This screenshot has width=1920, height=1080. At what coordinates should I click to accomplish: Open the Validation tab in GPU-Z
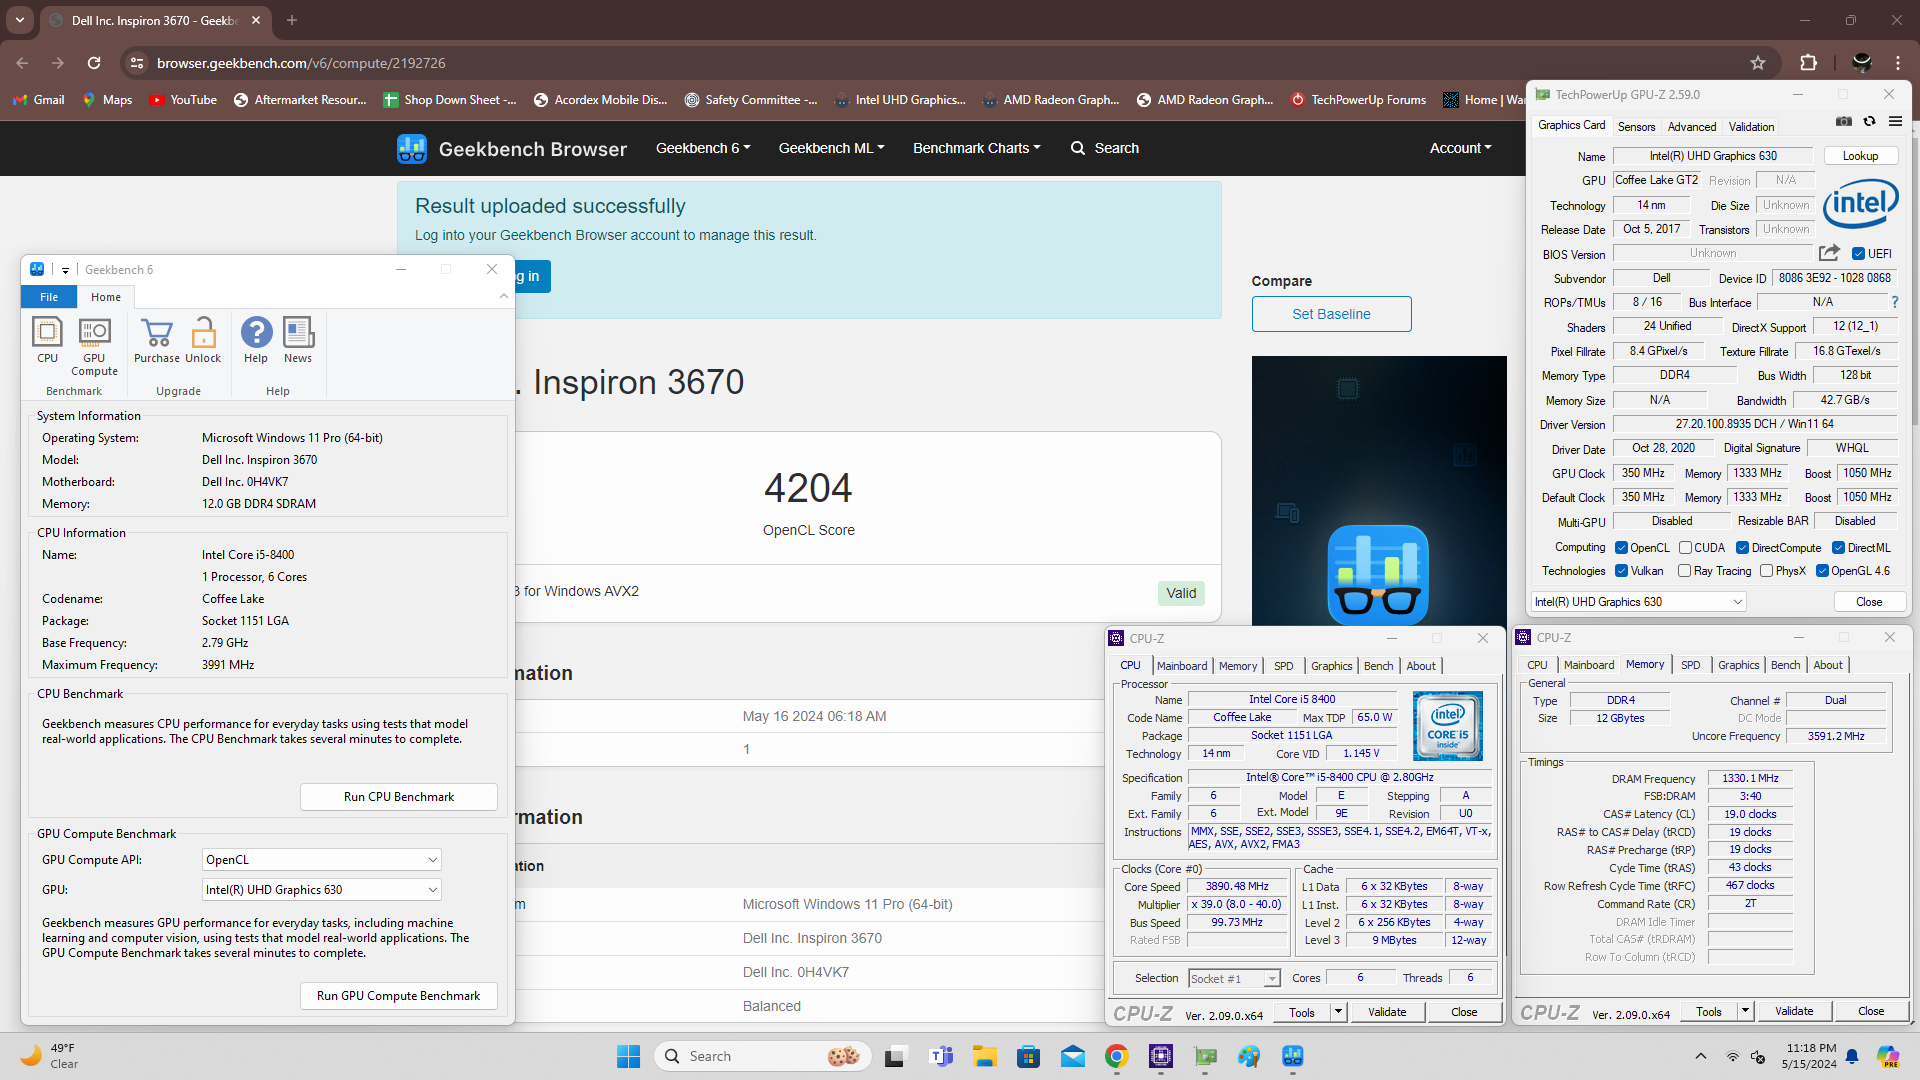[1751, 127]
